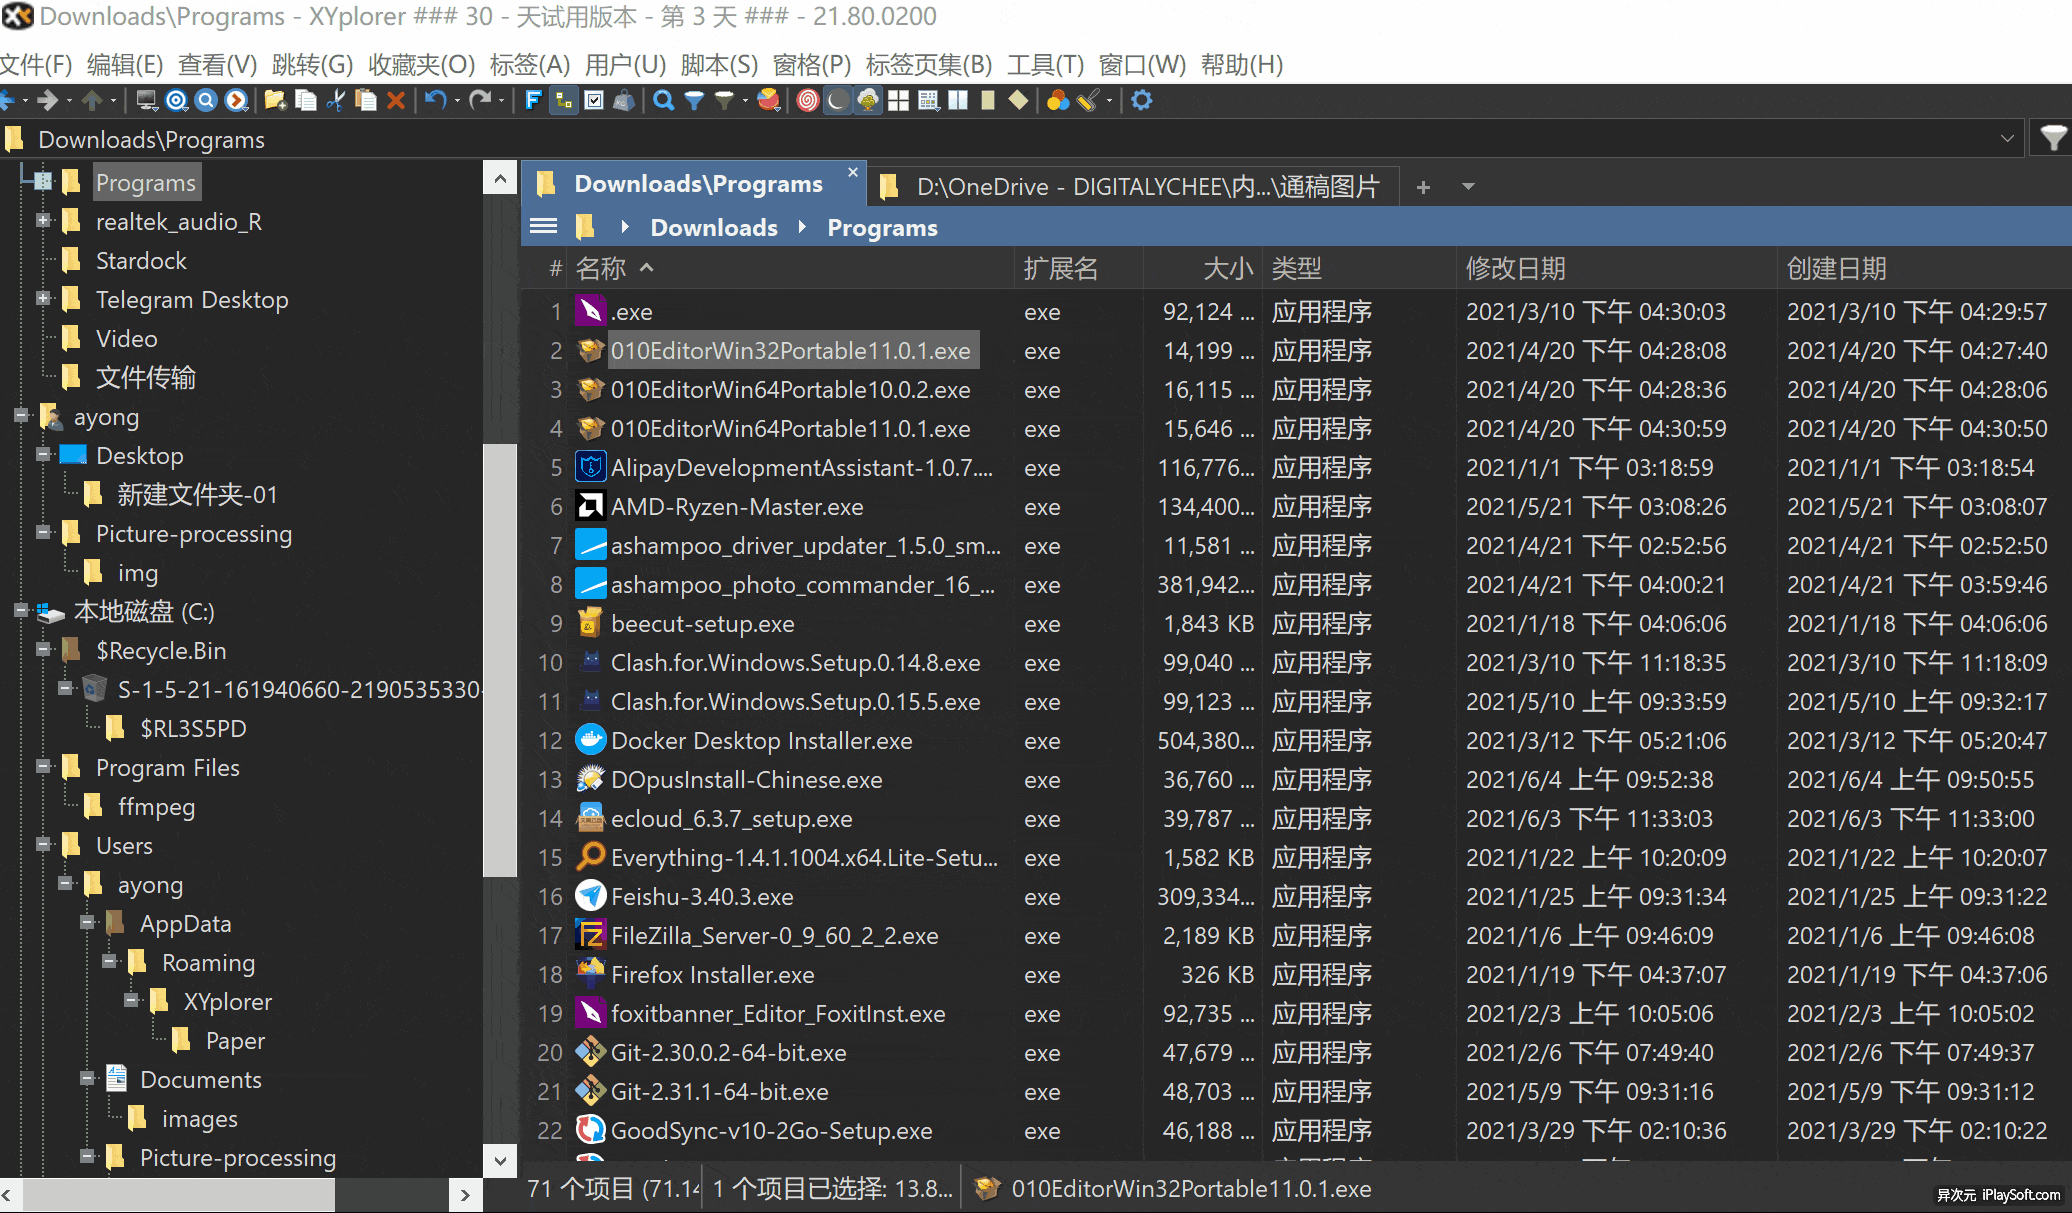Click the tree horizontal scrollbar right arrow

465,1194
